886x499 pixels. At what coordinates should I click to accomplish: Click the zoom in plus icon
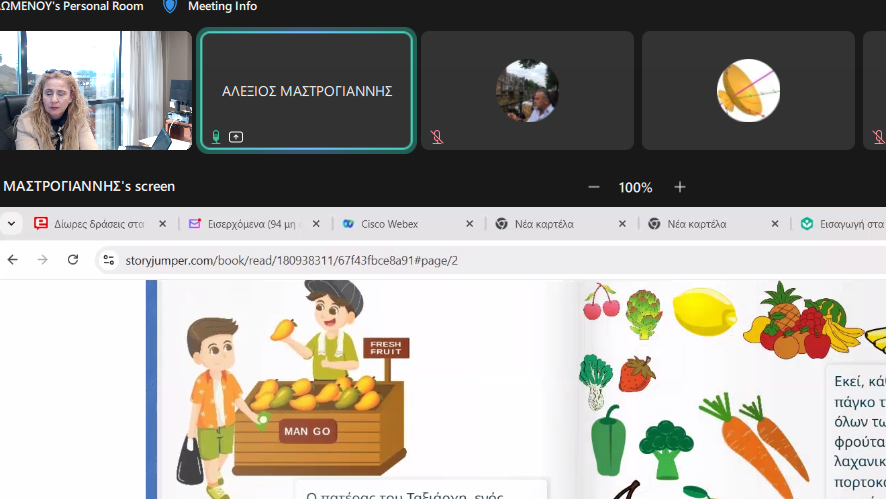[680, 187]
